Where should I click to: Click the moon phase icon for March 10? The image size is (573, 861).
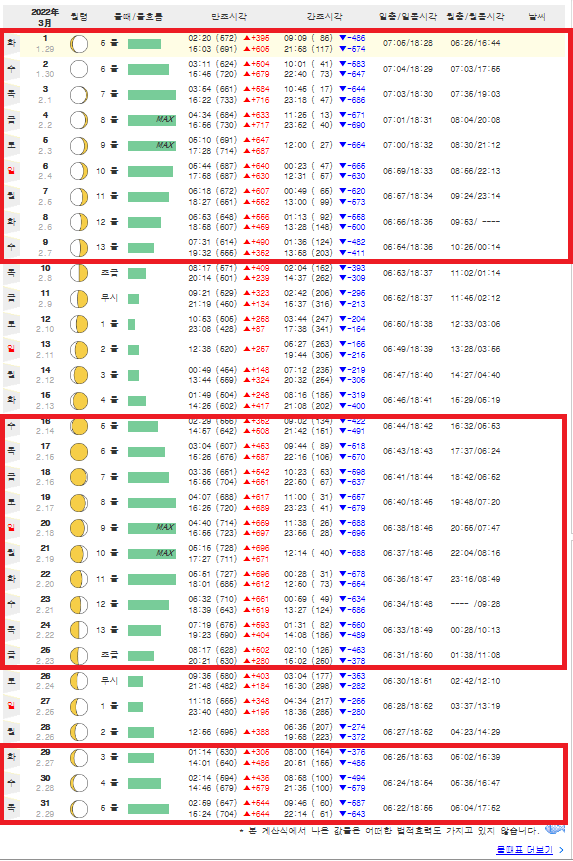click(79, 273)
